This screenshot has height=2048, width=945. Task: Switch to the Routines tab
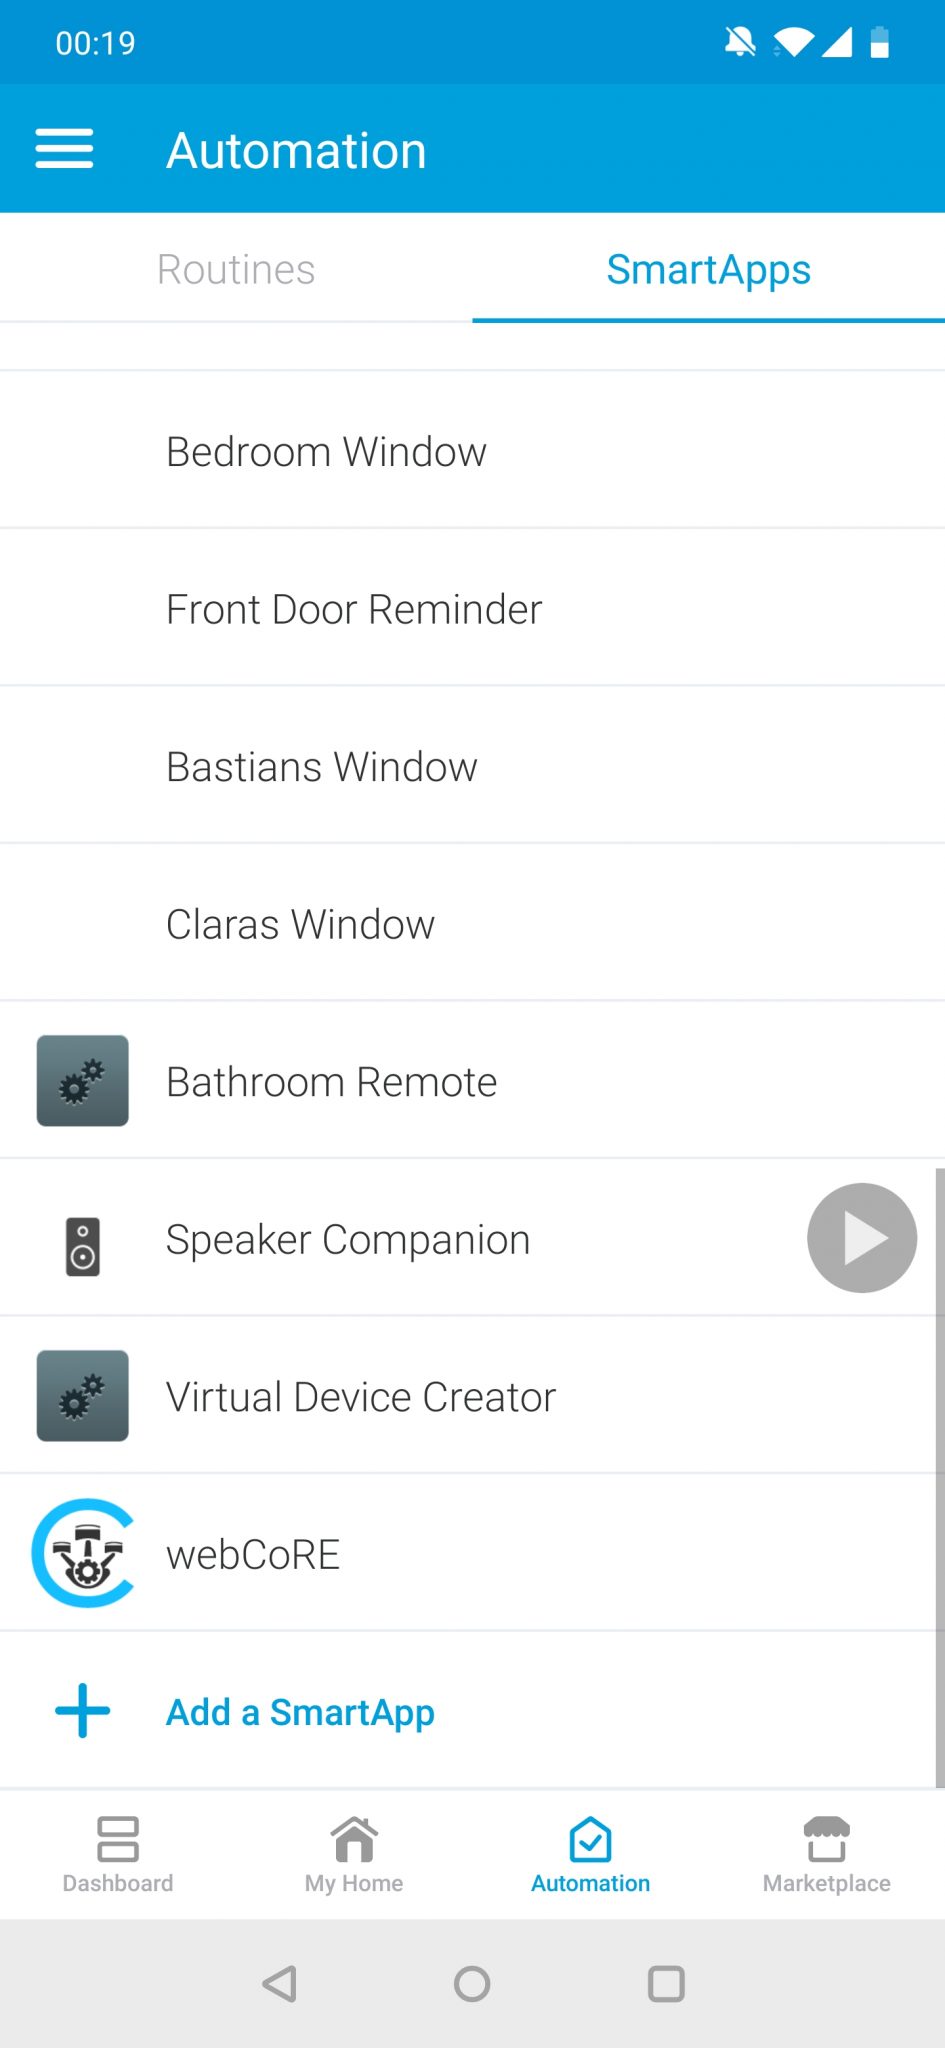click(236, 269)
